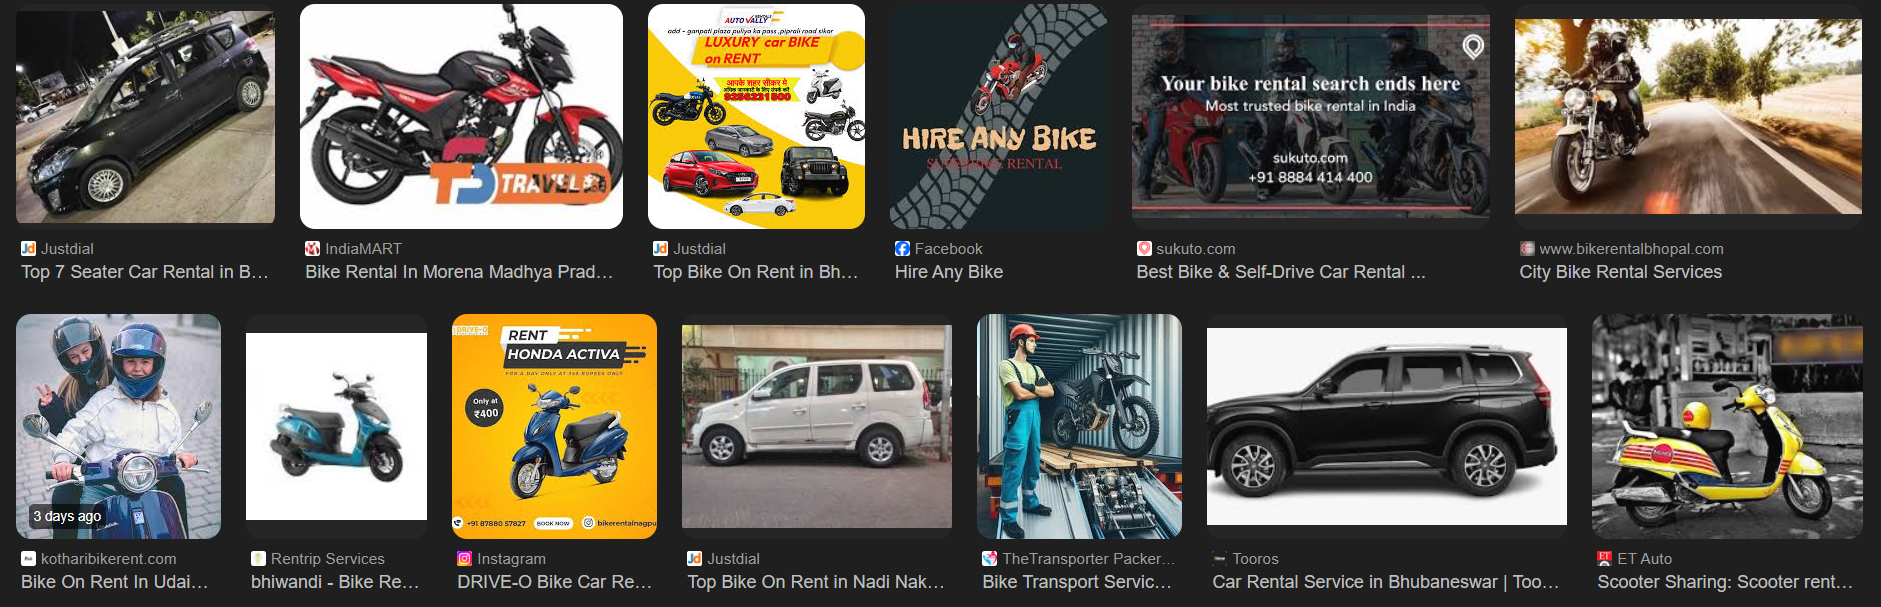Open the red Travels bike thumbnail
The width and height of the screenshot is (1881, 607).
461,116
